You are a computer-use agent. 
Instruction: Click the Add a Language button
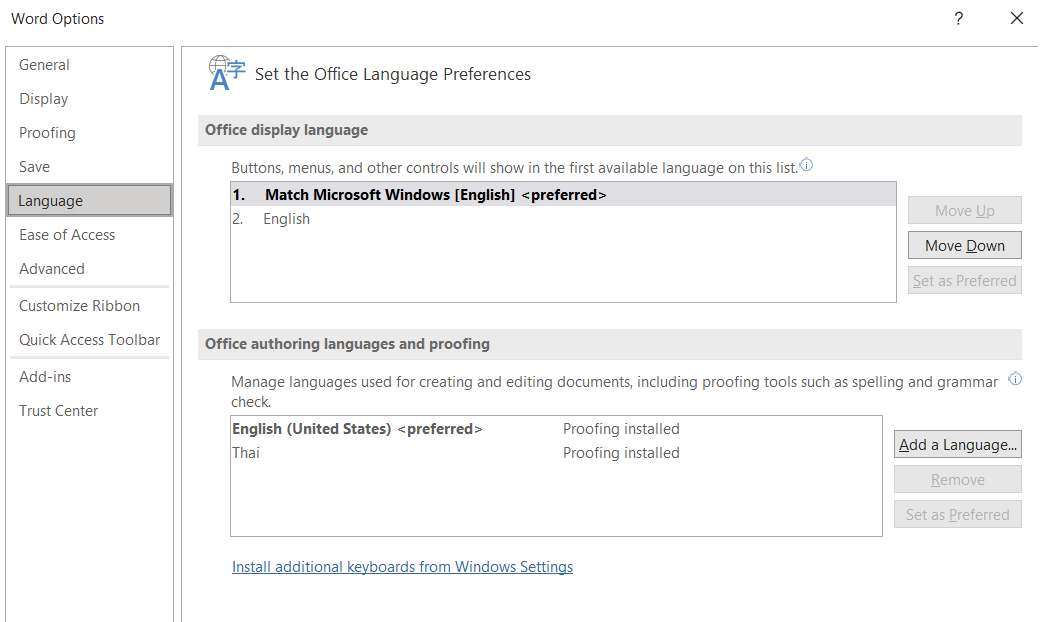click(958, 445)
